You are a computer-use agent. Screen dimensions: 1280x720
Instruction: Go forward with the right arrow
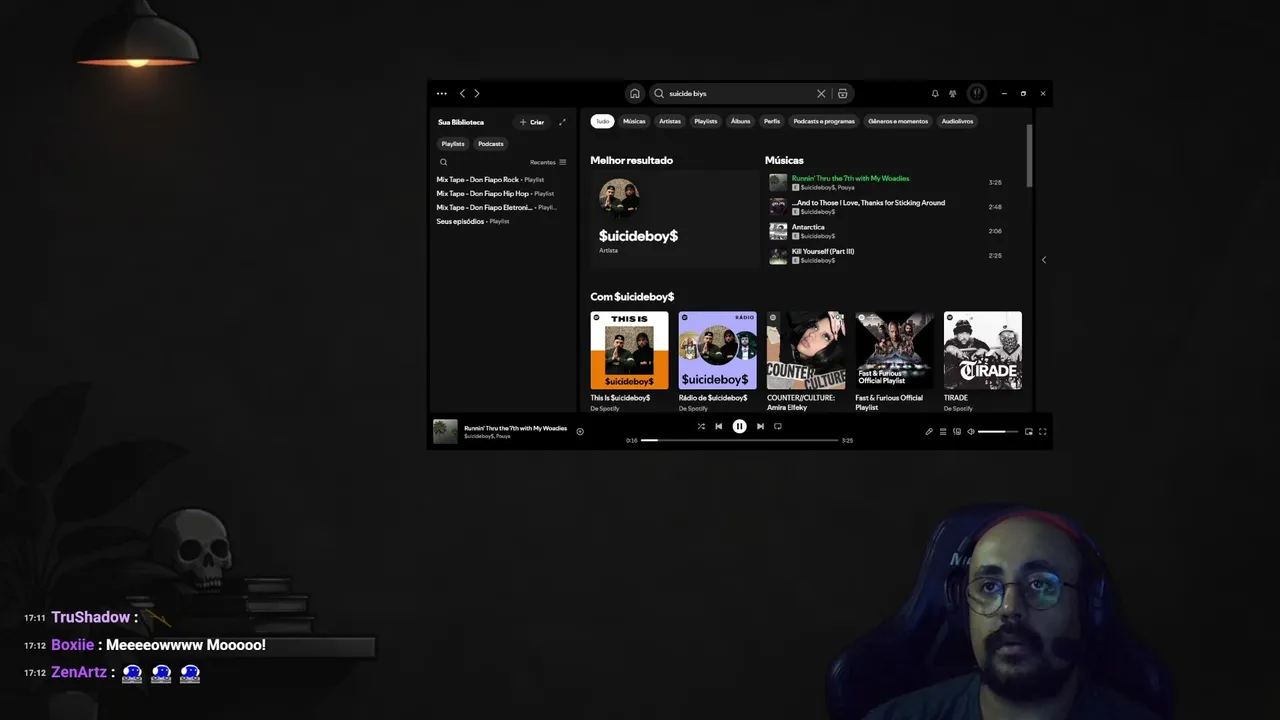point(477,93)
